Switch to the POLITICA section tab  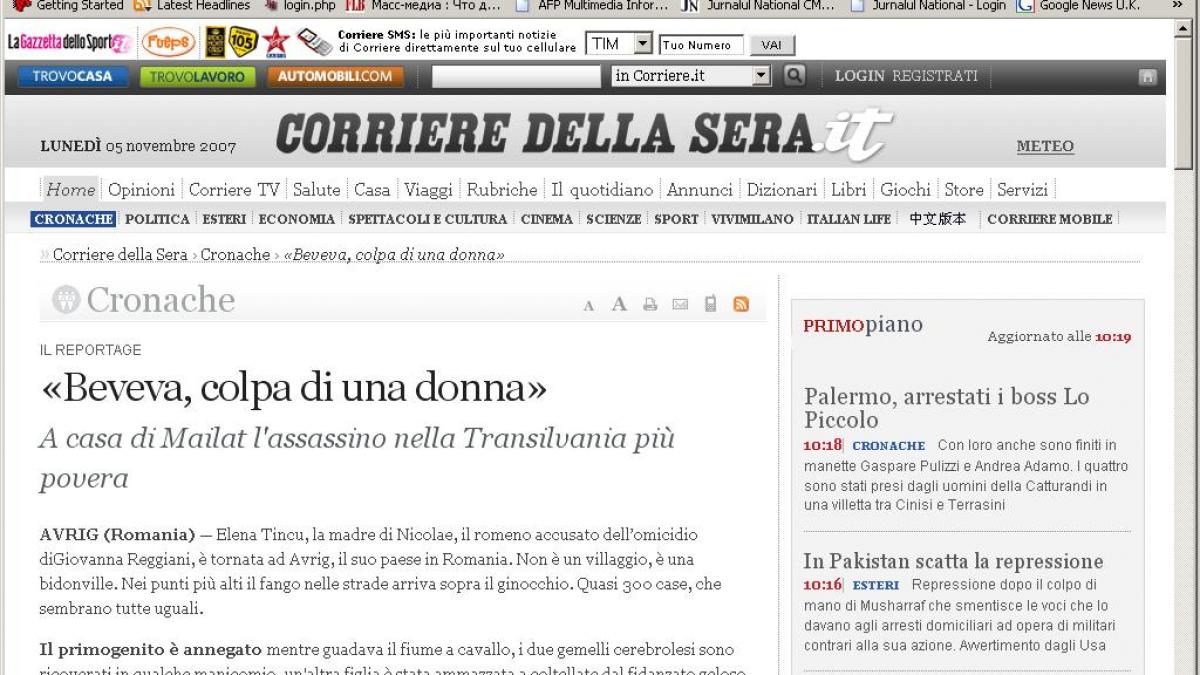pos(157,219)
